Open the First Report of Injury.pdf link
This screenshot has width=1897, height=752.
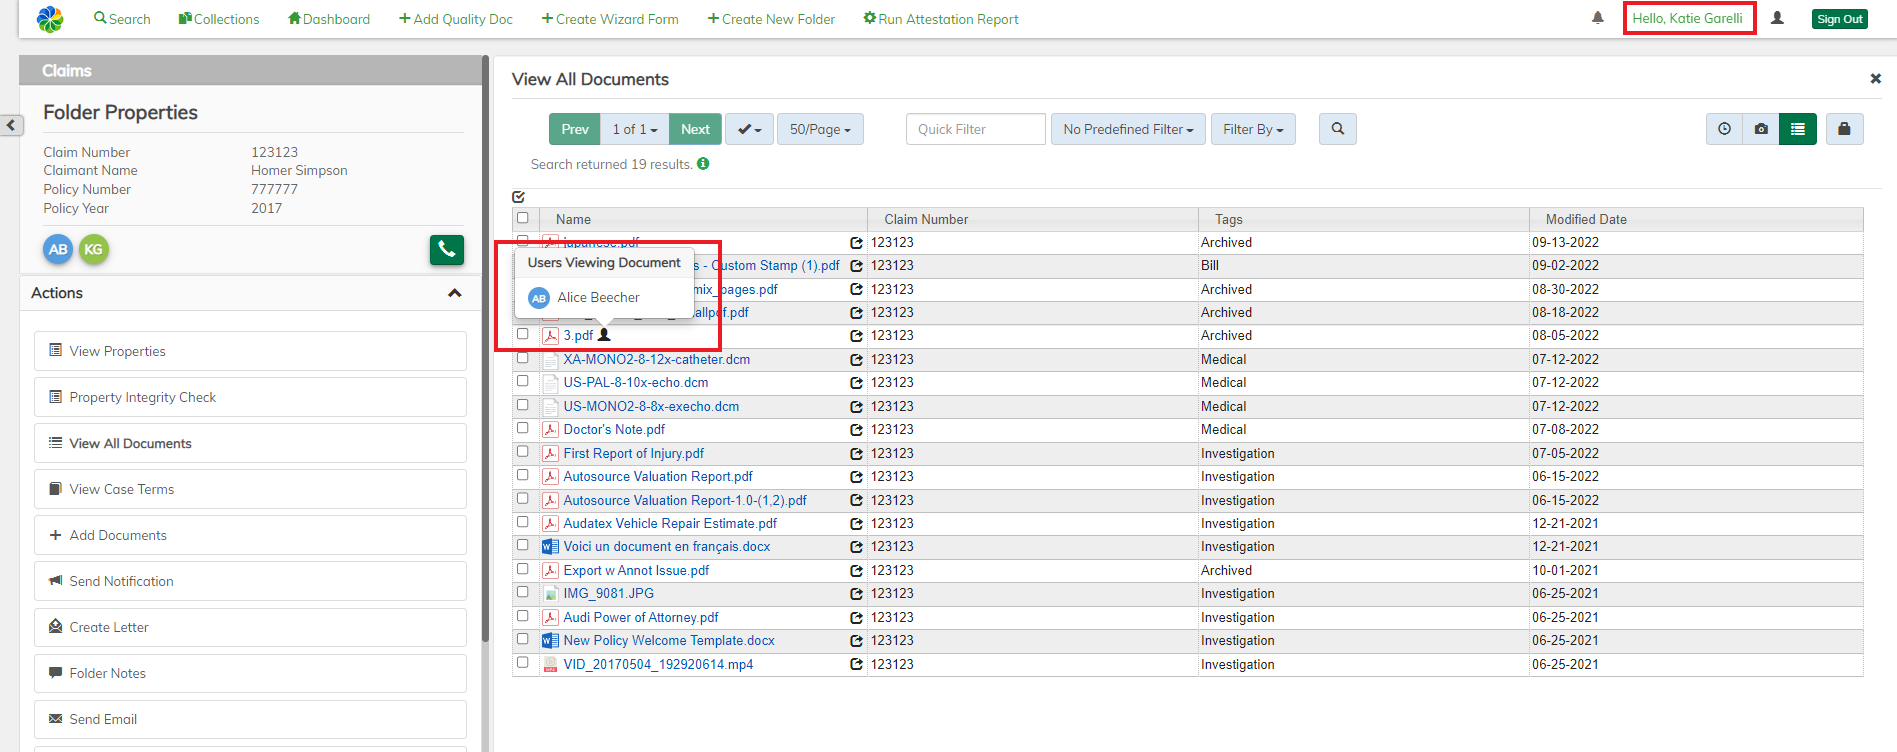coord(633,453)
